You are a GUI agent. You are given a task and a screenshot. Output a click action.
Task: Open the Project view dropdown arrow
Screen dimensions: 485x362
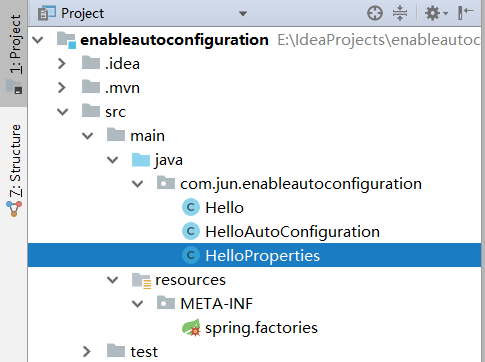click(x=243, y=14)
